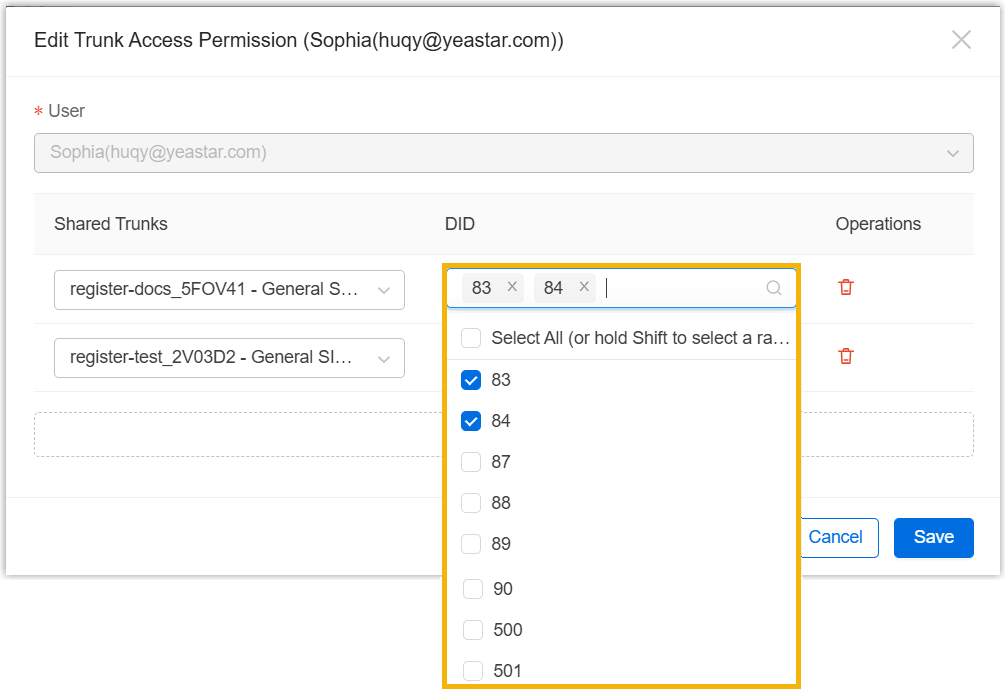Image resolution: width=1006 pixels, height=698 pixels.
Task: Check DID 500 in dropdown list
Action: tap(473, 630)
